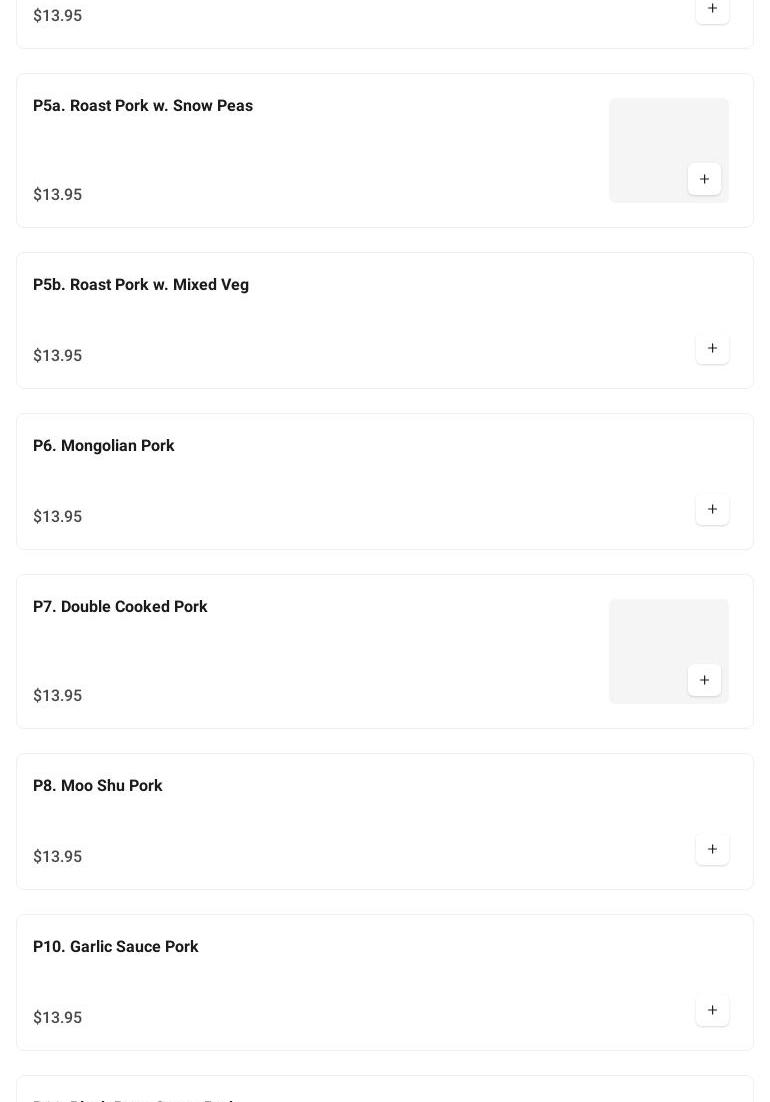The width and height of the screenshot is (770, 1102).
Task: Open P7. Double Cooked Pork details
Action: 120,607
